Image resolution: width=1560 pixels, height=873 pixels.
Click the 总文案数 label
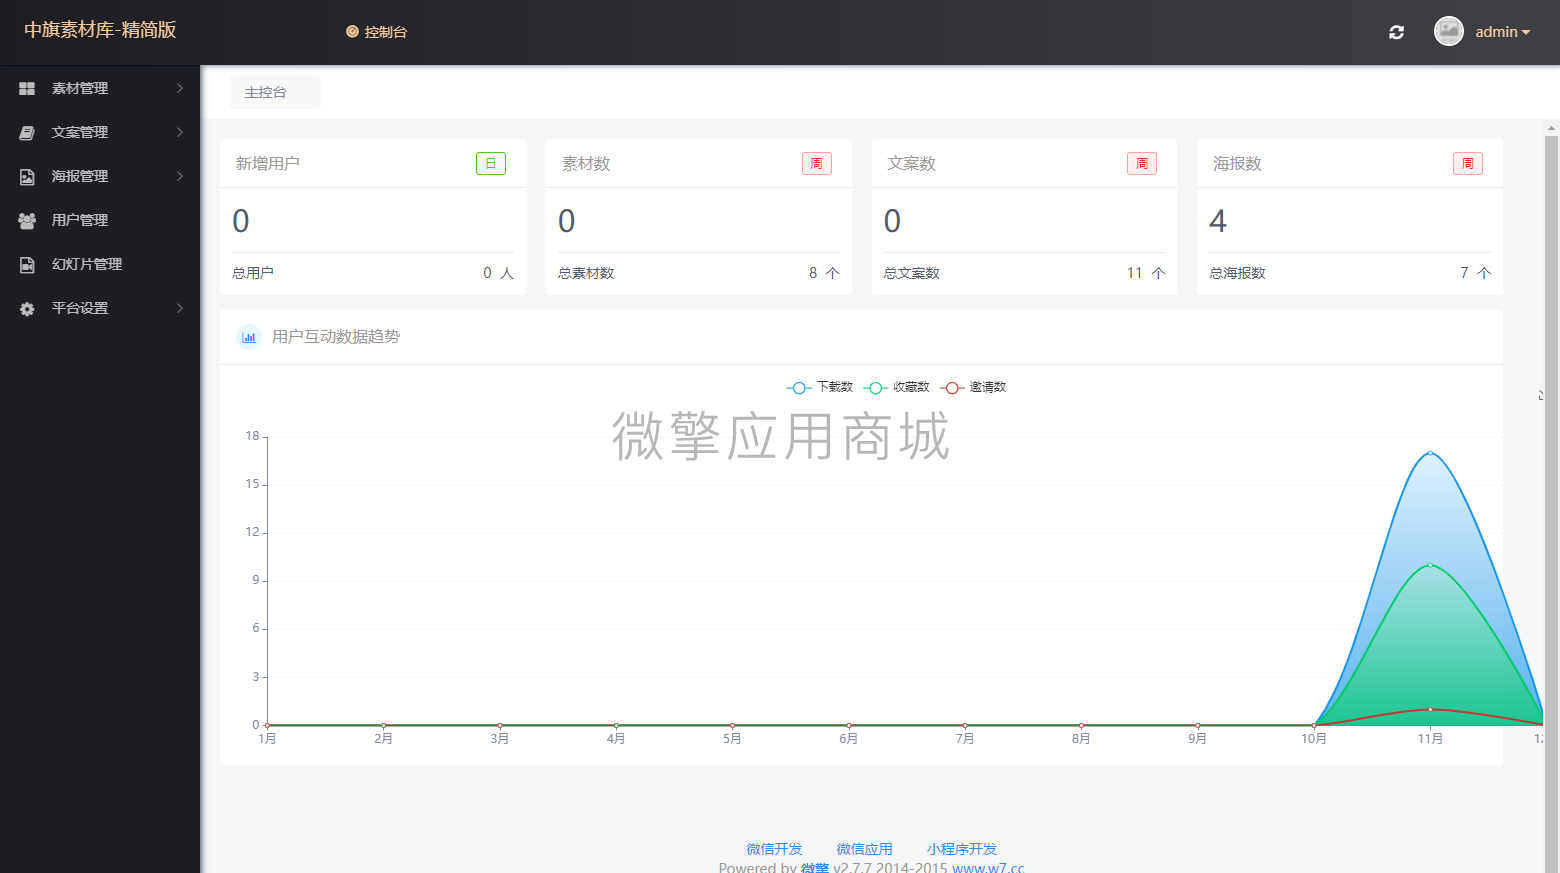912,273
